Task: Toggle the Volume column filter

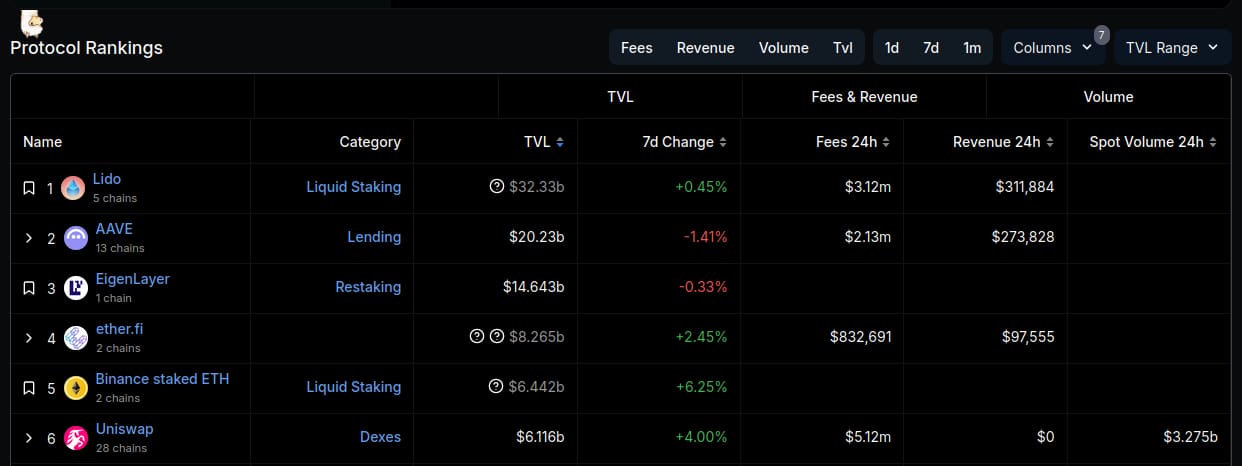Action: point(783,48)
